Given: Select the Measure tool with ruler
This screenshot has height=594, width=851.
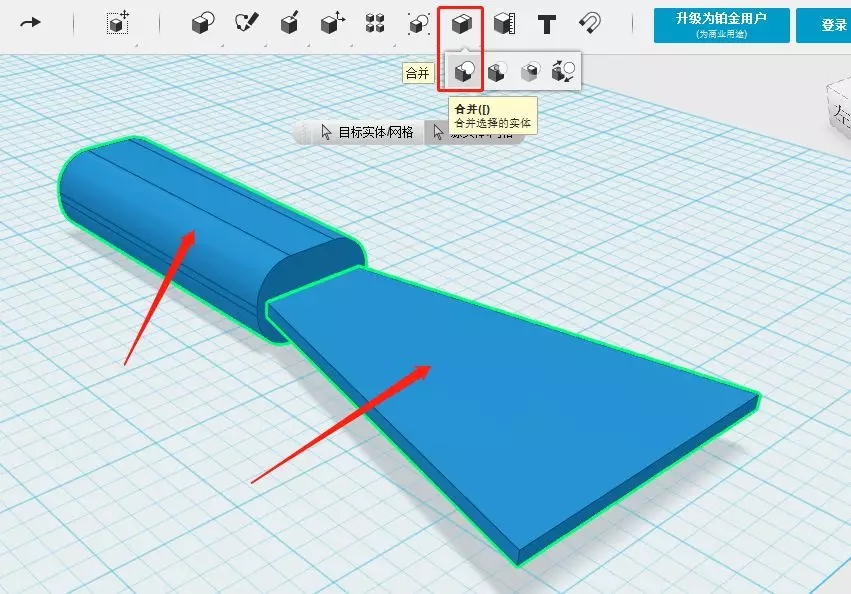Looking at the screenshot, I should pyautogui.click(x=504, y=24).
